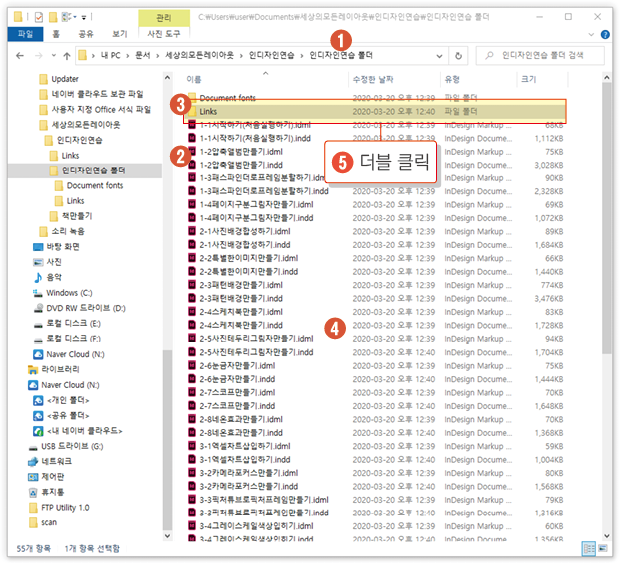Open USB 드라이브 (G:) in navigation pane

point(72,446)
